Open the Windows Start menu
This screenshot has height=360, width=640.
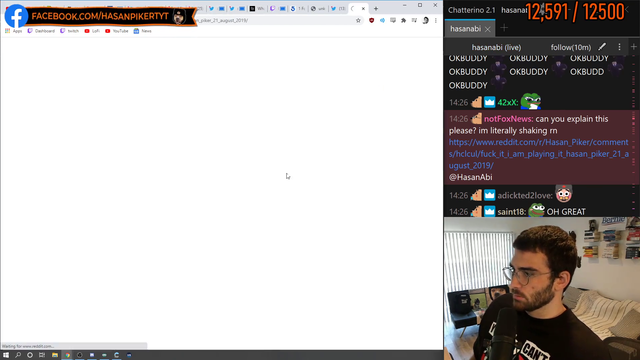(6, 355)
